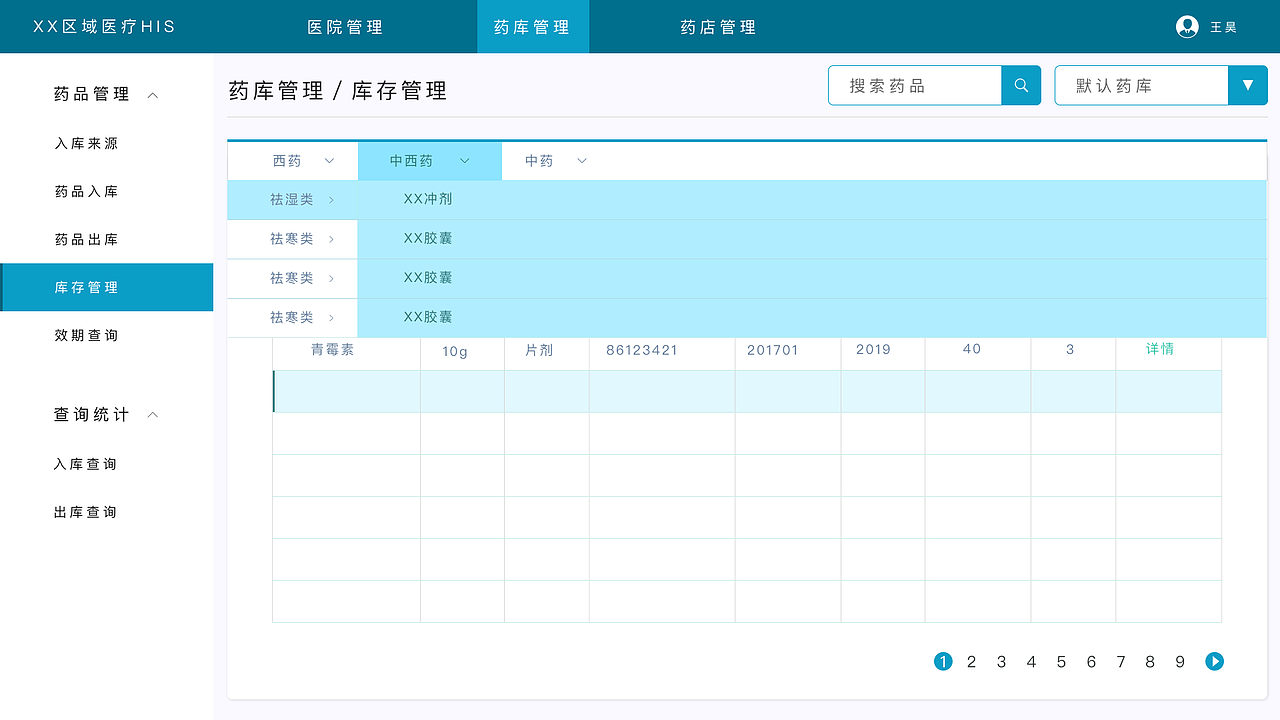The image size is (1280, 720).
Task: Switch to 药店管理 tab
Action: 718,27
